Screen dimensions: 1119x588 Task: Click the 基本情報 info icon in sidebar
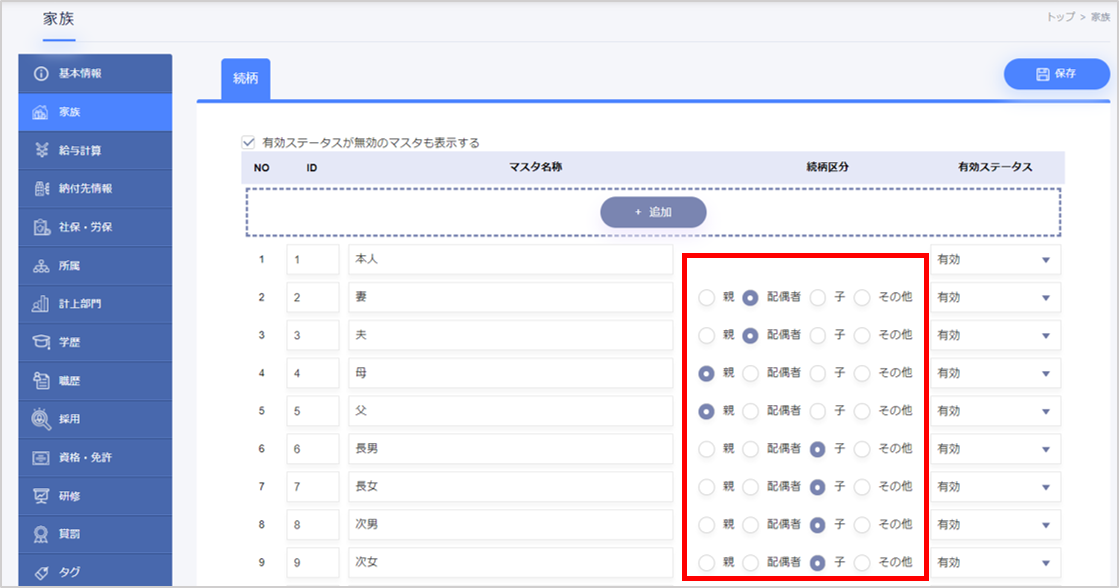pos(42,73)
